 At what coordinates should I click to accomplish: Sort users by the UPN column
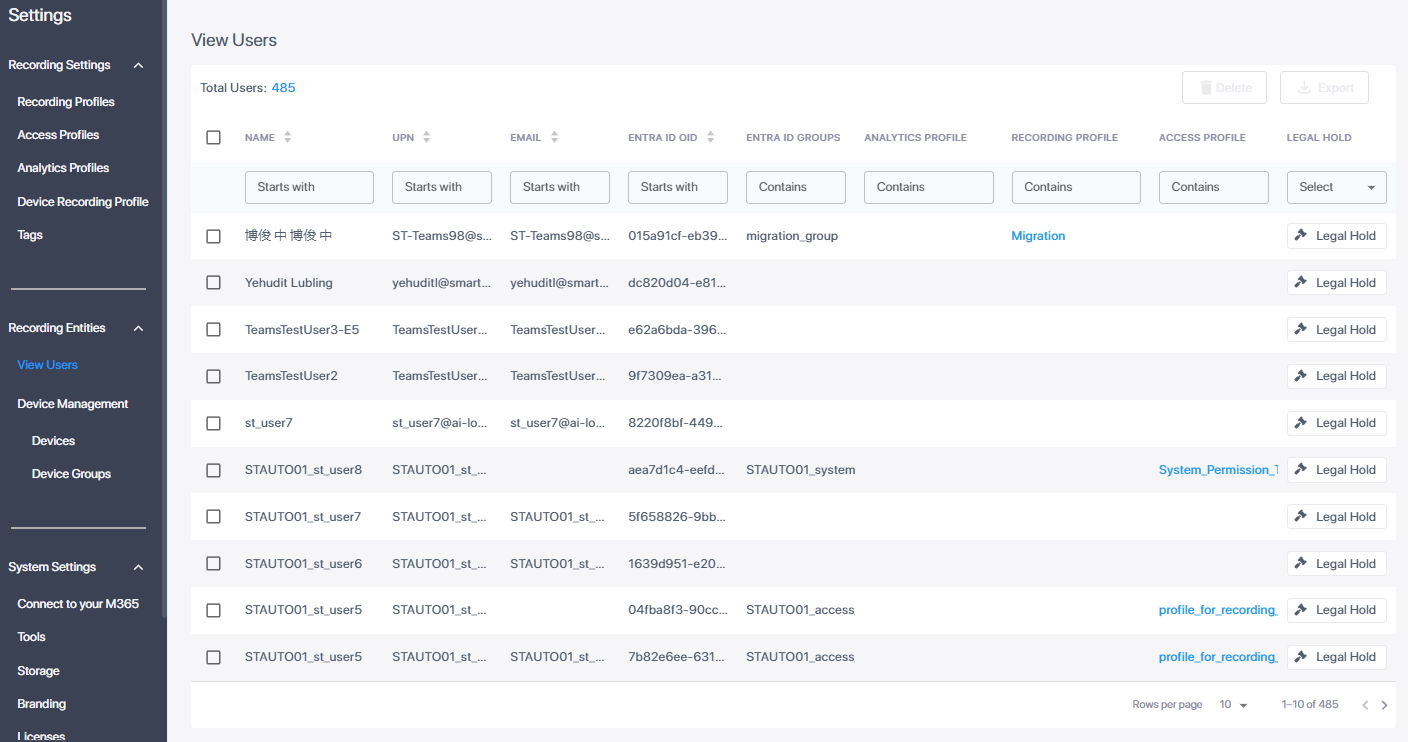pos(426,137)
